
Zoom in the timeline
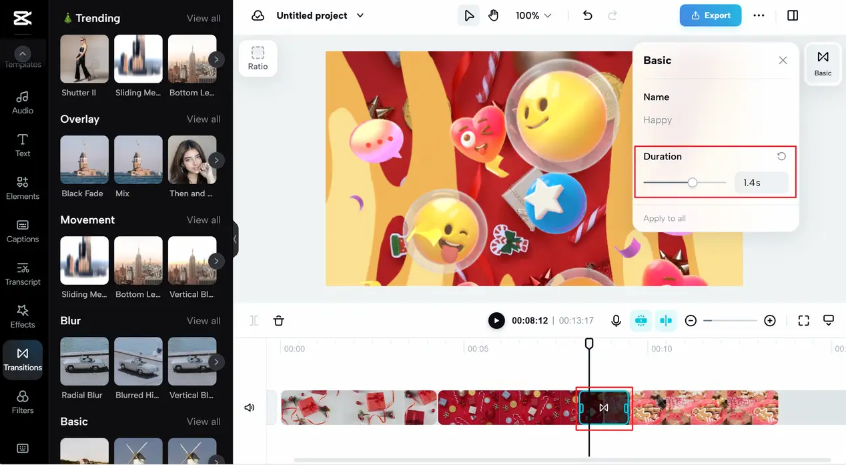coord(770,321)
